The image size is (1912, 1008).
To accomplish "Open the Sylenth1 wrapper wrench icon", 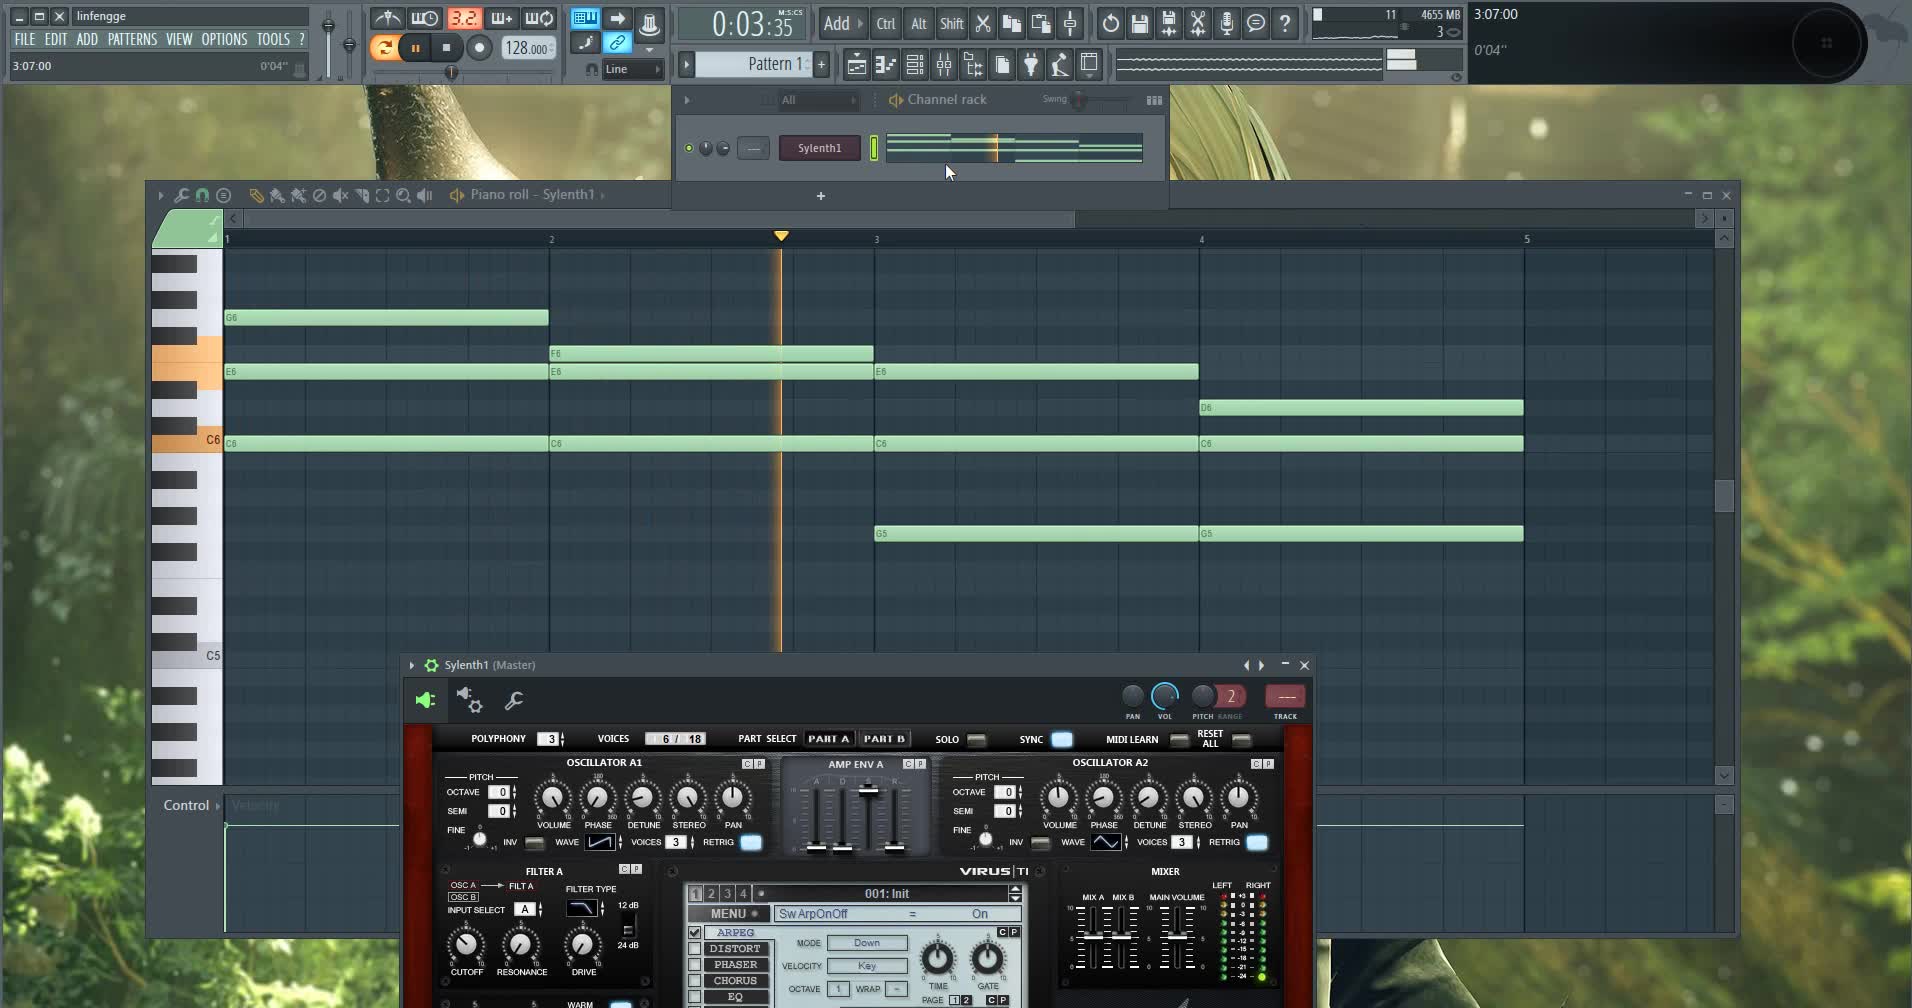I will click(514, 701).
